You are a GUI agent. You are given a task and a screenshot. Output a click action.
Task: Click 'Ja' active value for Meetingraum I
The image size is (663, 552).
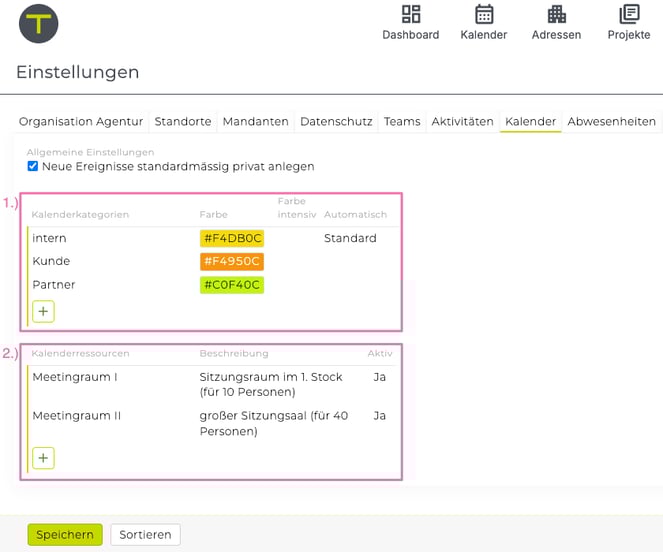pos(379,377)
